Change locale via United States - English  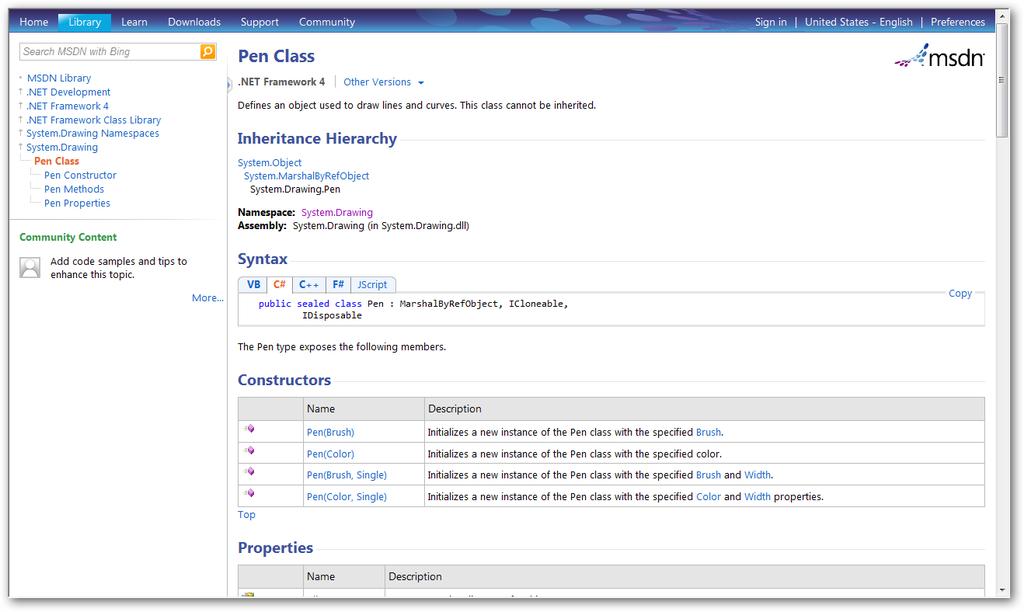859,22
